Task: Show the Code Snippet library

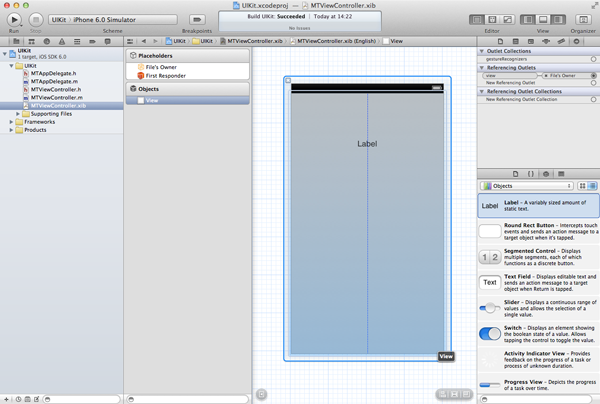Action: 531,174
